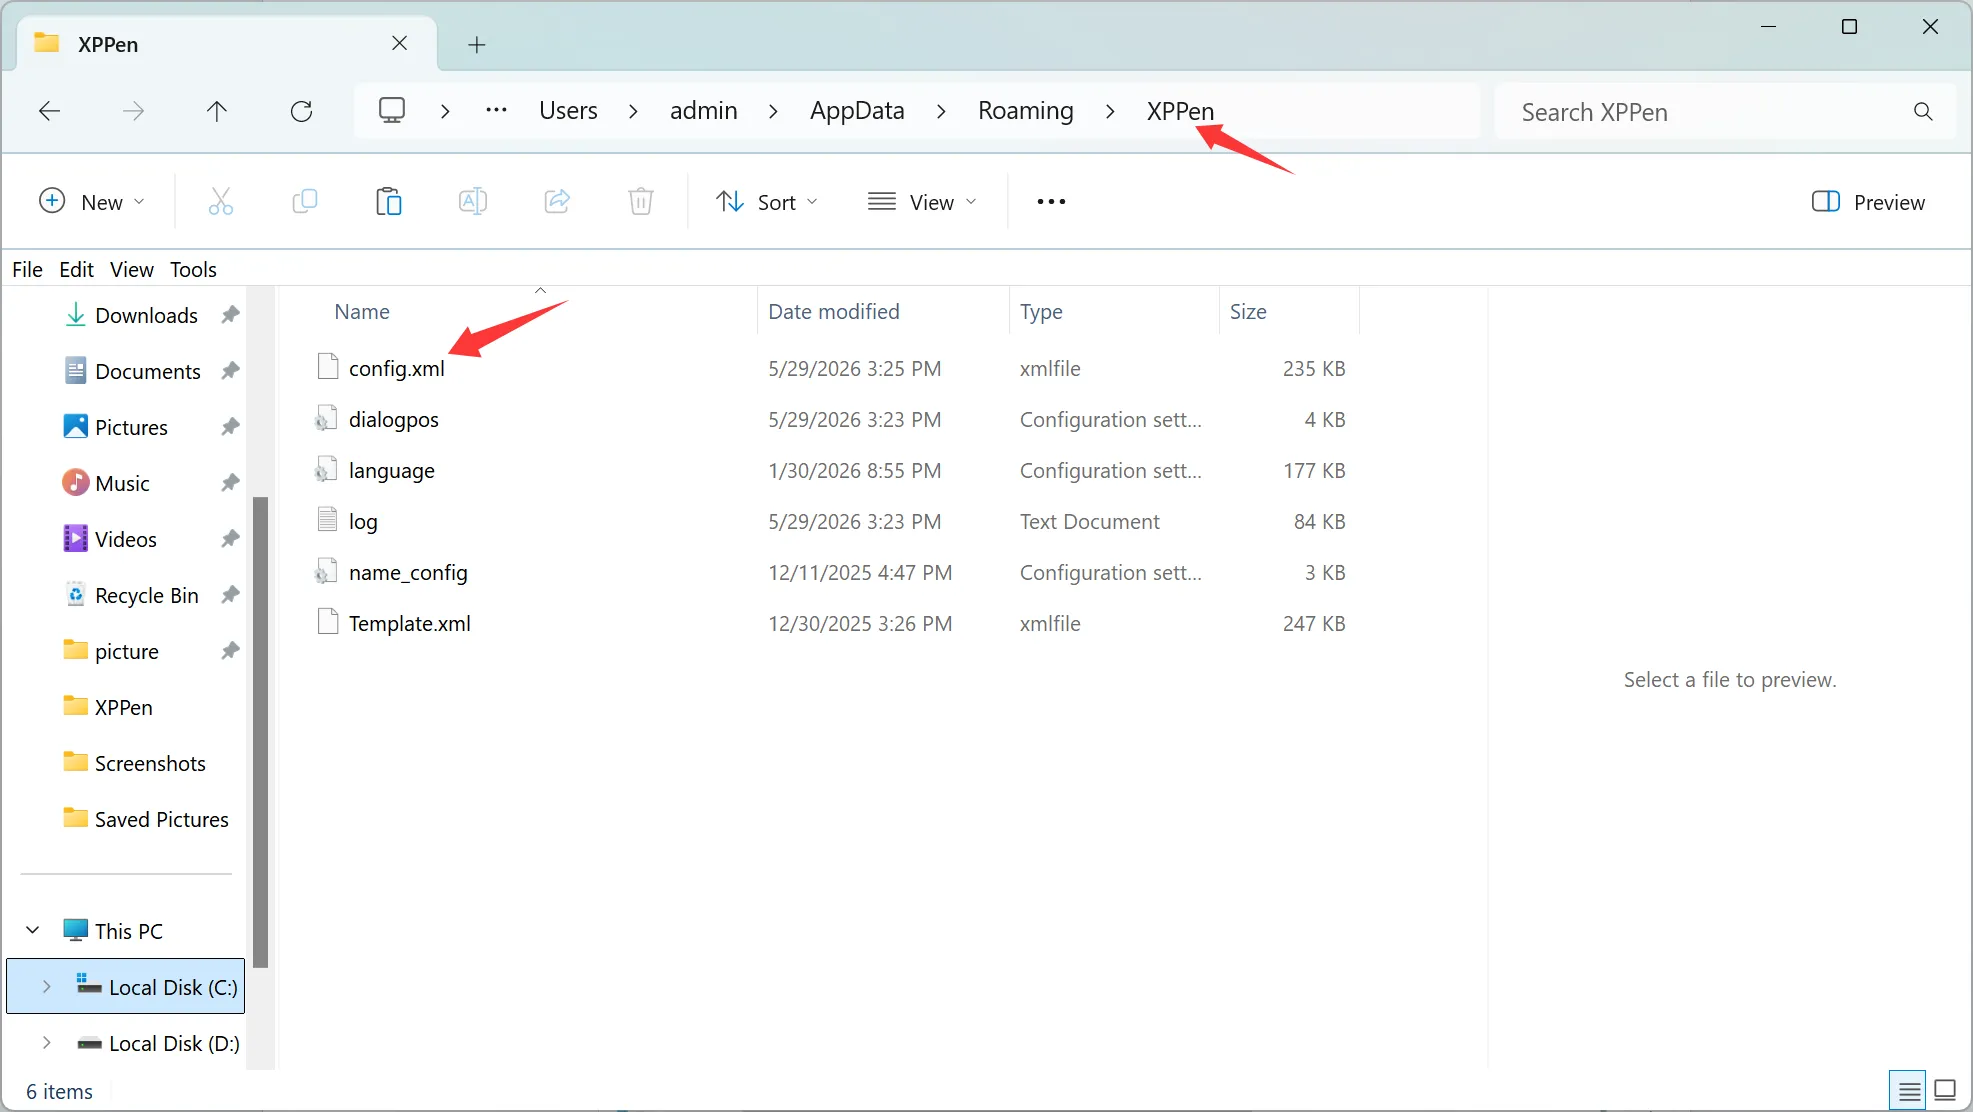
Task: Click the Music sidebar icon
Action: click(x=76, y=483)
